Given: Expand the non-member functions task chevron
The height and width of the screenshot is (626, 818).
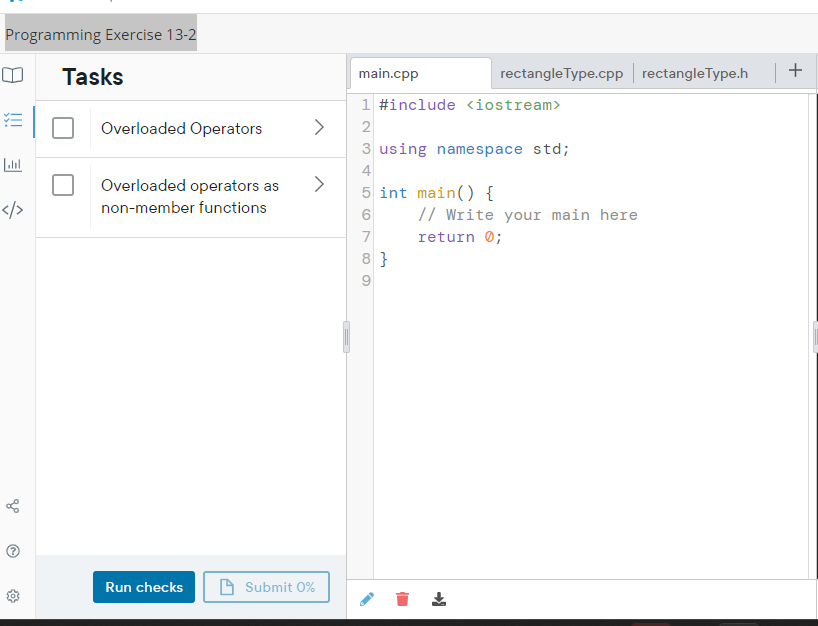Looking at the screenshot, I should 319,184.
